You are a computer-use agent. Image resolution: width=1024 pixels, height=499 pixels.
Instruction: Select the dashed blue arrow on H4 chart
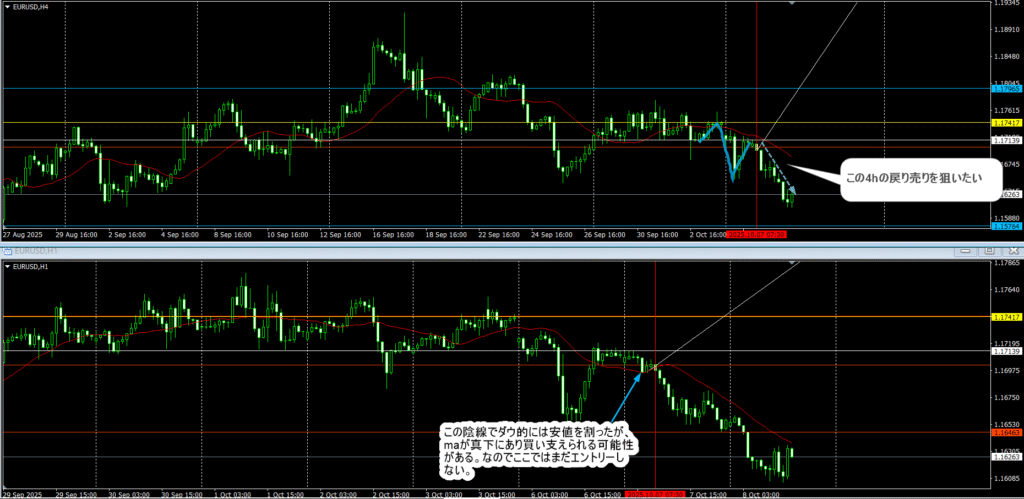tap(779, 168)
